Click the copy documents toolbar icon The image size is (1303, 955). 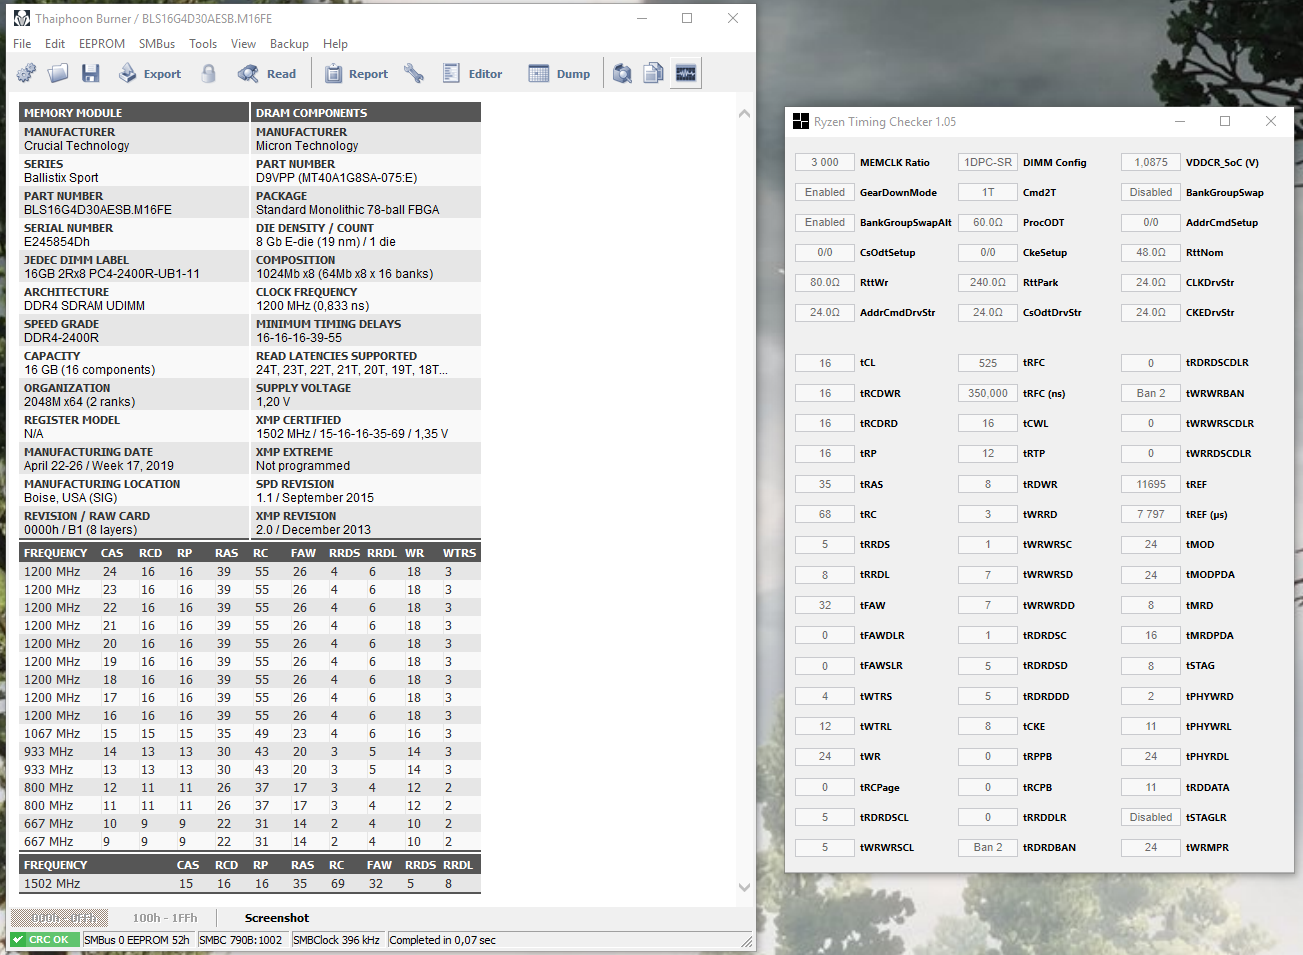click(654, 73)
